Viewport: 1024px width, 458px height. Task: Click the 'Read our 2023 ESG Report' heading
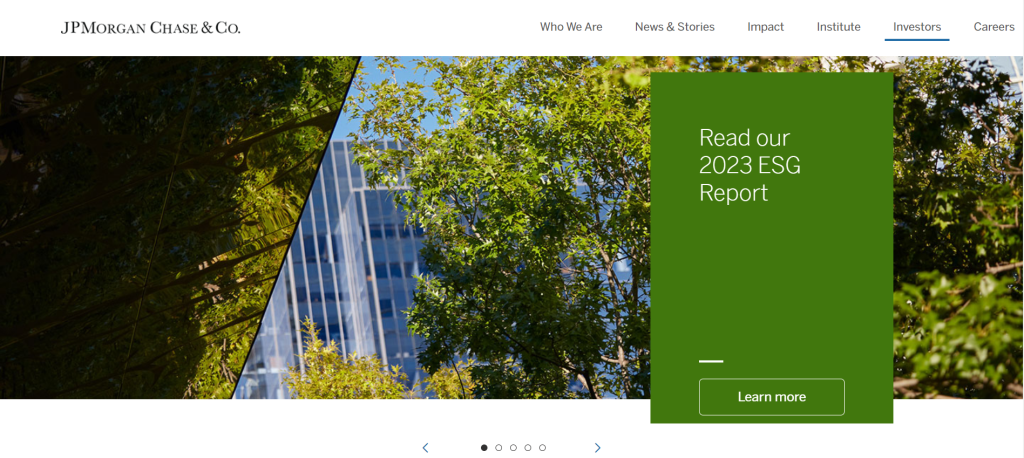click(x=750, y=165)
